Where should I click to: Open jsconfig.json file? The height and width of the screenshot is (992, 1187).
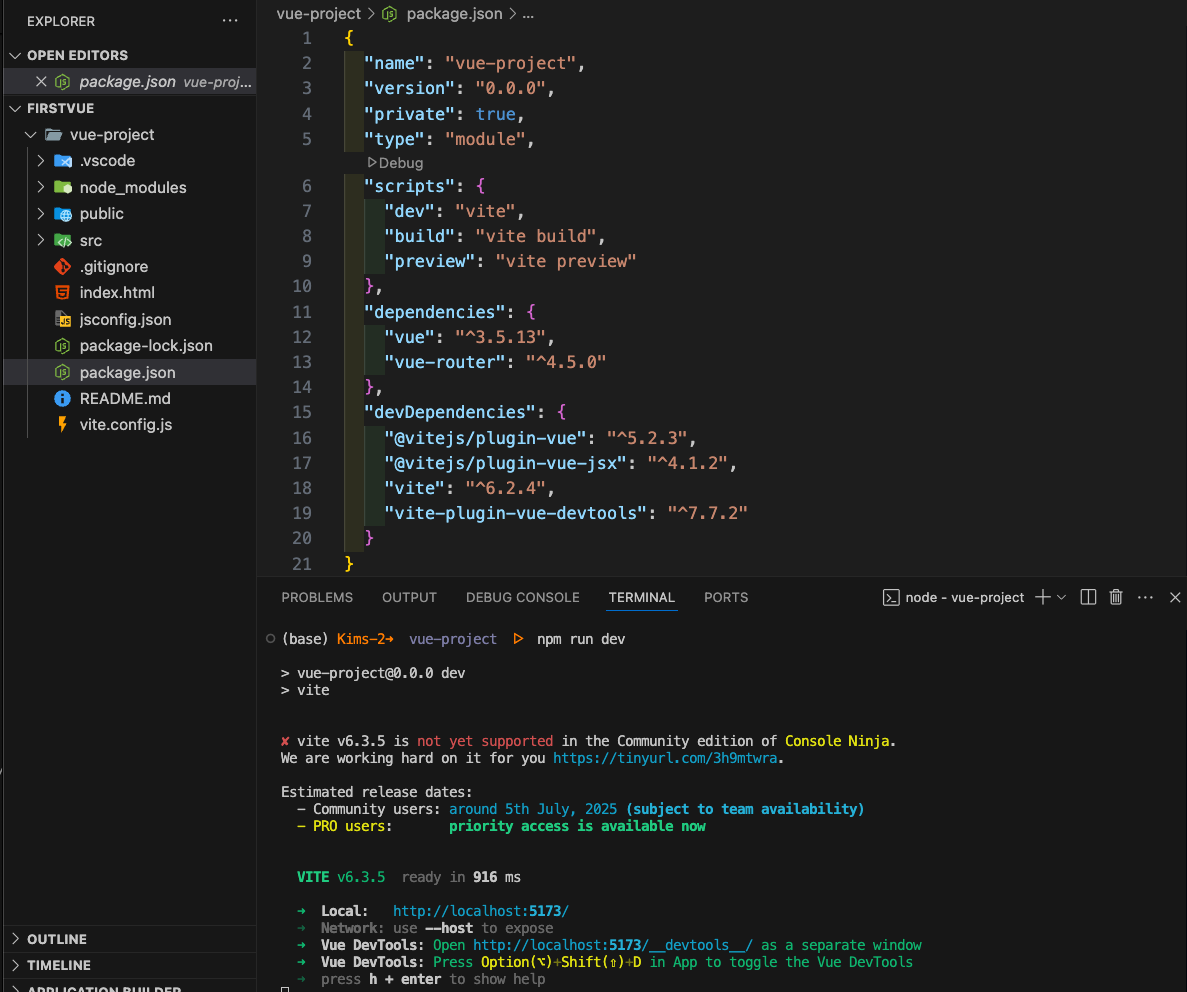(125, 320)
